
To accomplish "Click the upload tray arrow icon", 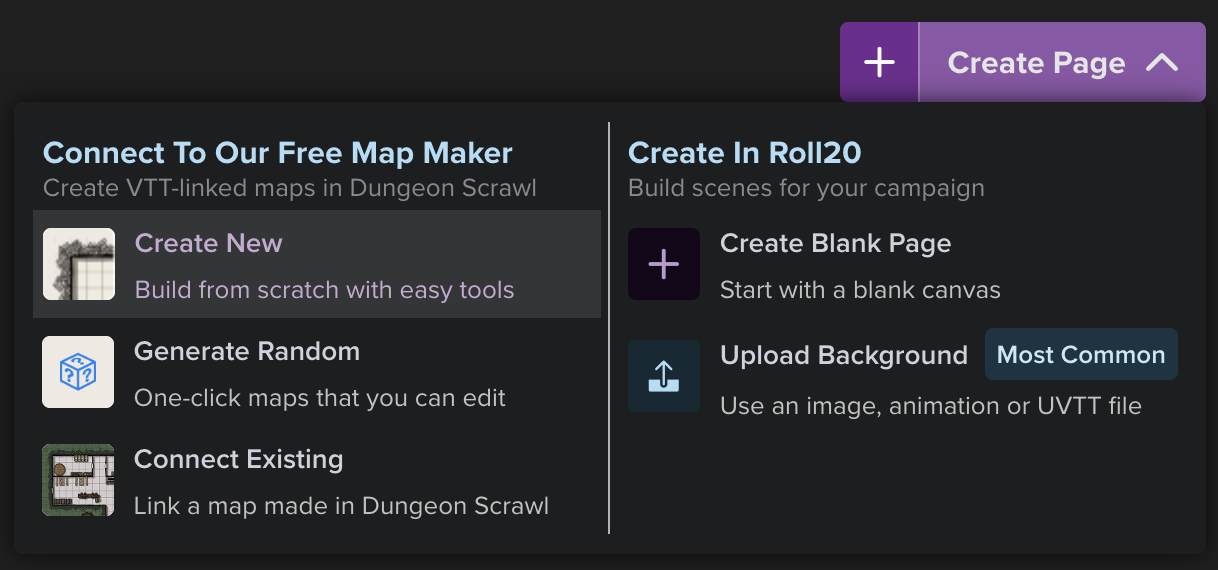I will [x=664, y=376].
